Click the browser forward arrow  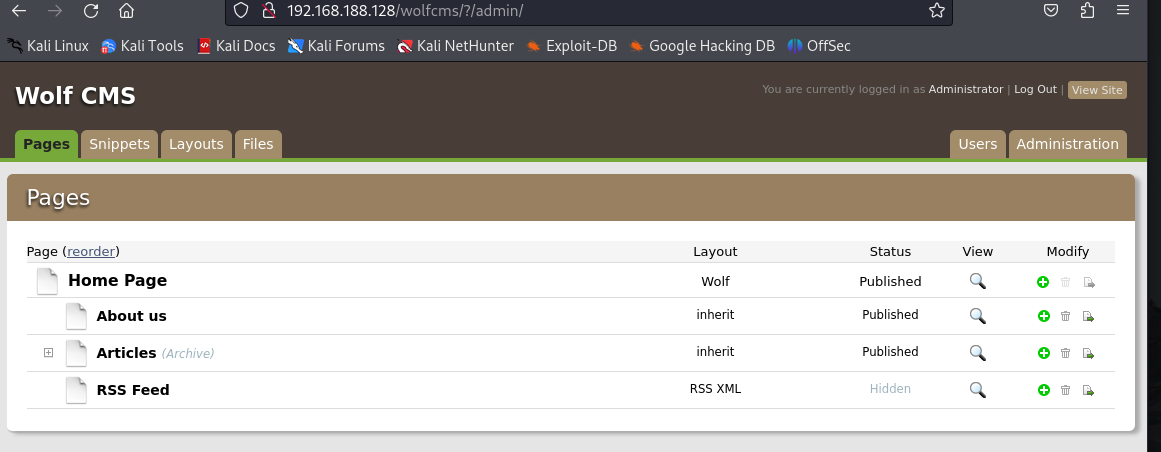point(55,10)
